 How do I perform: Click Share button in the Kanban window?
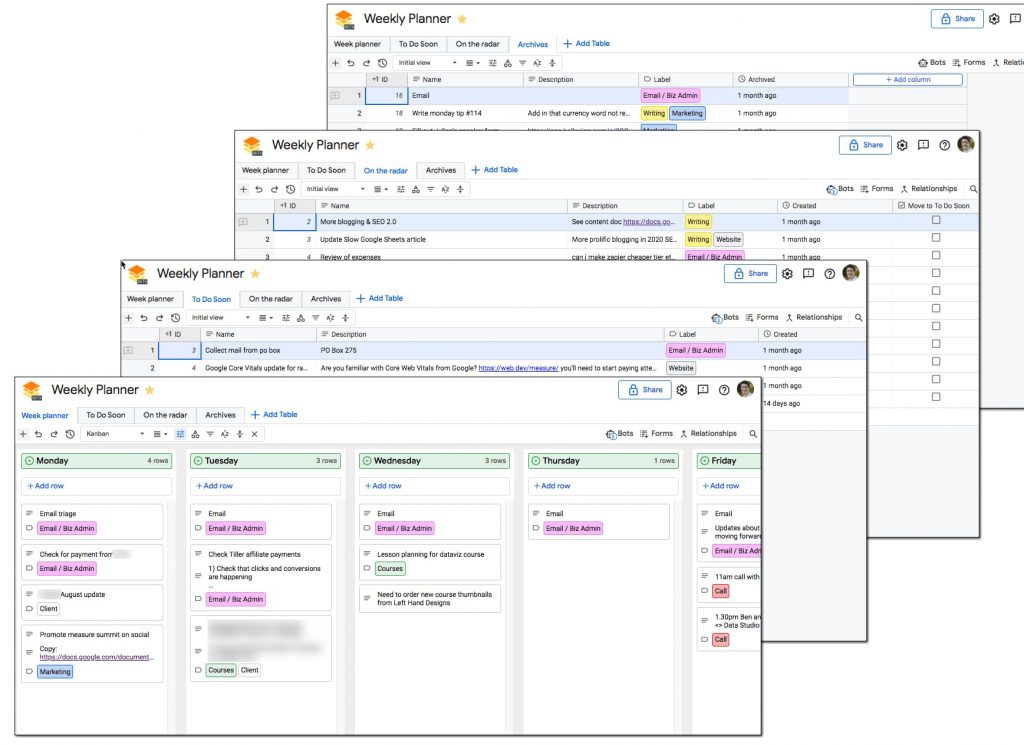(644, 390)
